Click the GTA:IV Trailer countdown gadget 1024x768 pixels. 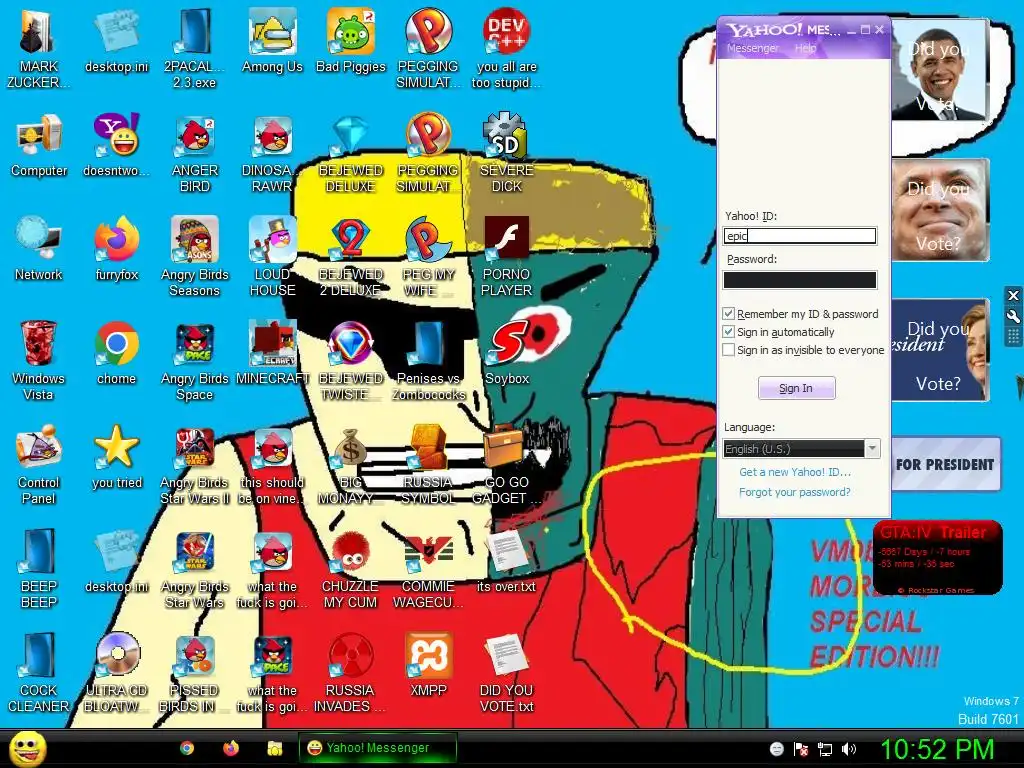[937, 557]
